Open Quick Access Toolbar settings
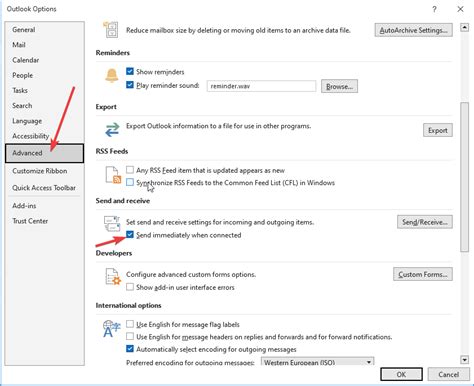Screen dimensions: 474x386 coord(44,188)
